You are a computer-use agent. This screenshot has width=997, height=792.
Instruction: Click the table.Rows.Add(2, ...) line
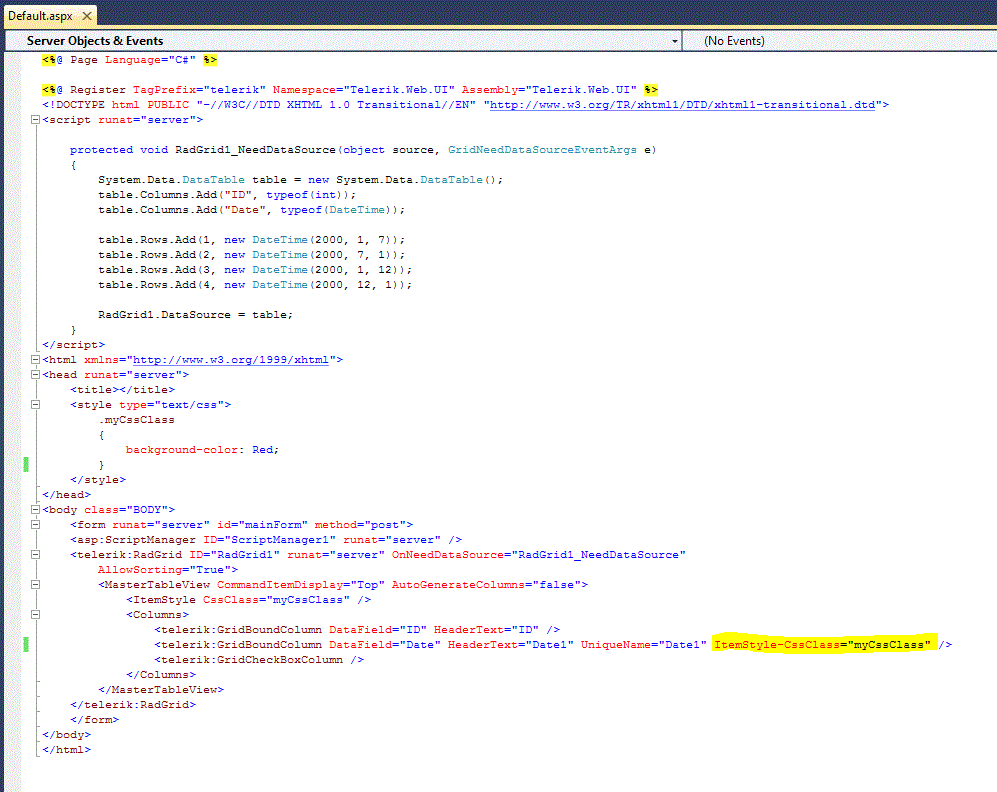[x=251, y=255]
